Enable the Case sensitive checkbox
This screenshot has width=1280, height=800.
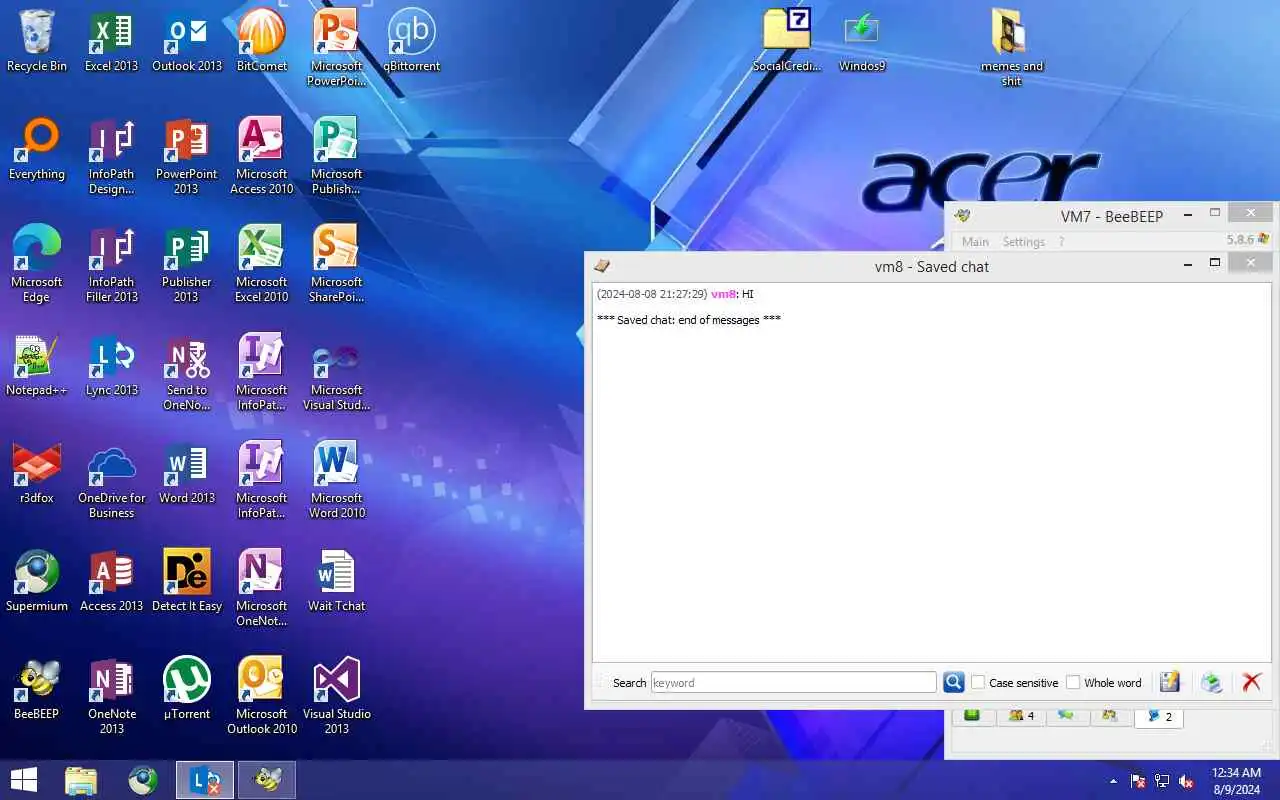point(978,682)
